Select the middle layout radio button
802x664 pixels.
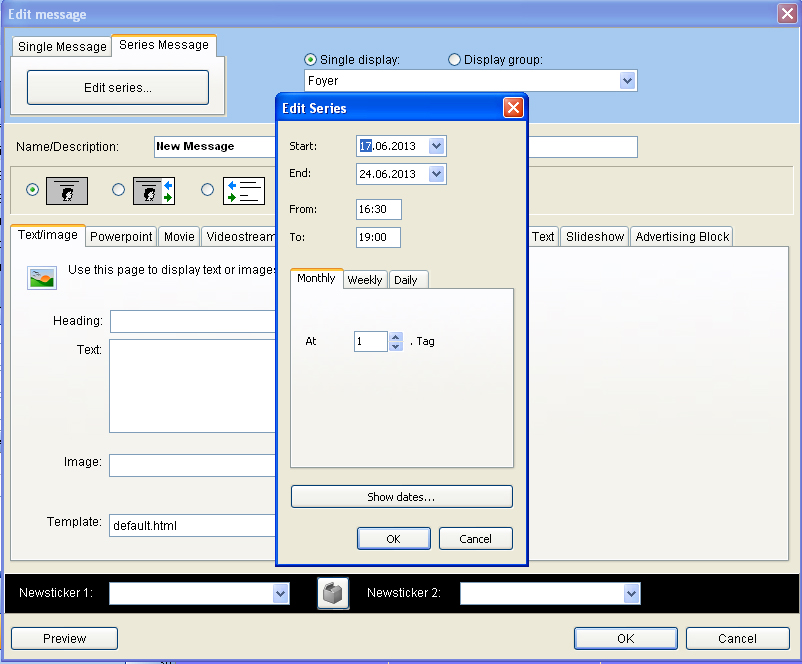pyautogui.click(x=119, y=190)
